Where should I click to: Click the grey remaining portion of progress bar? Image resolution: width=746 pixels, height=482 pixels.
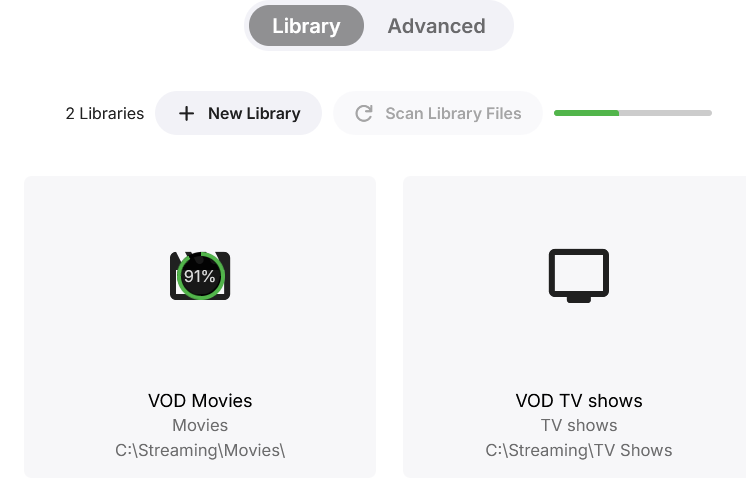(665, 113)
